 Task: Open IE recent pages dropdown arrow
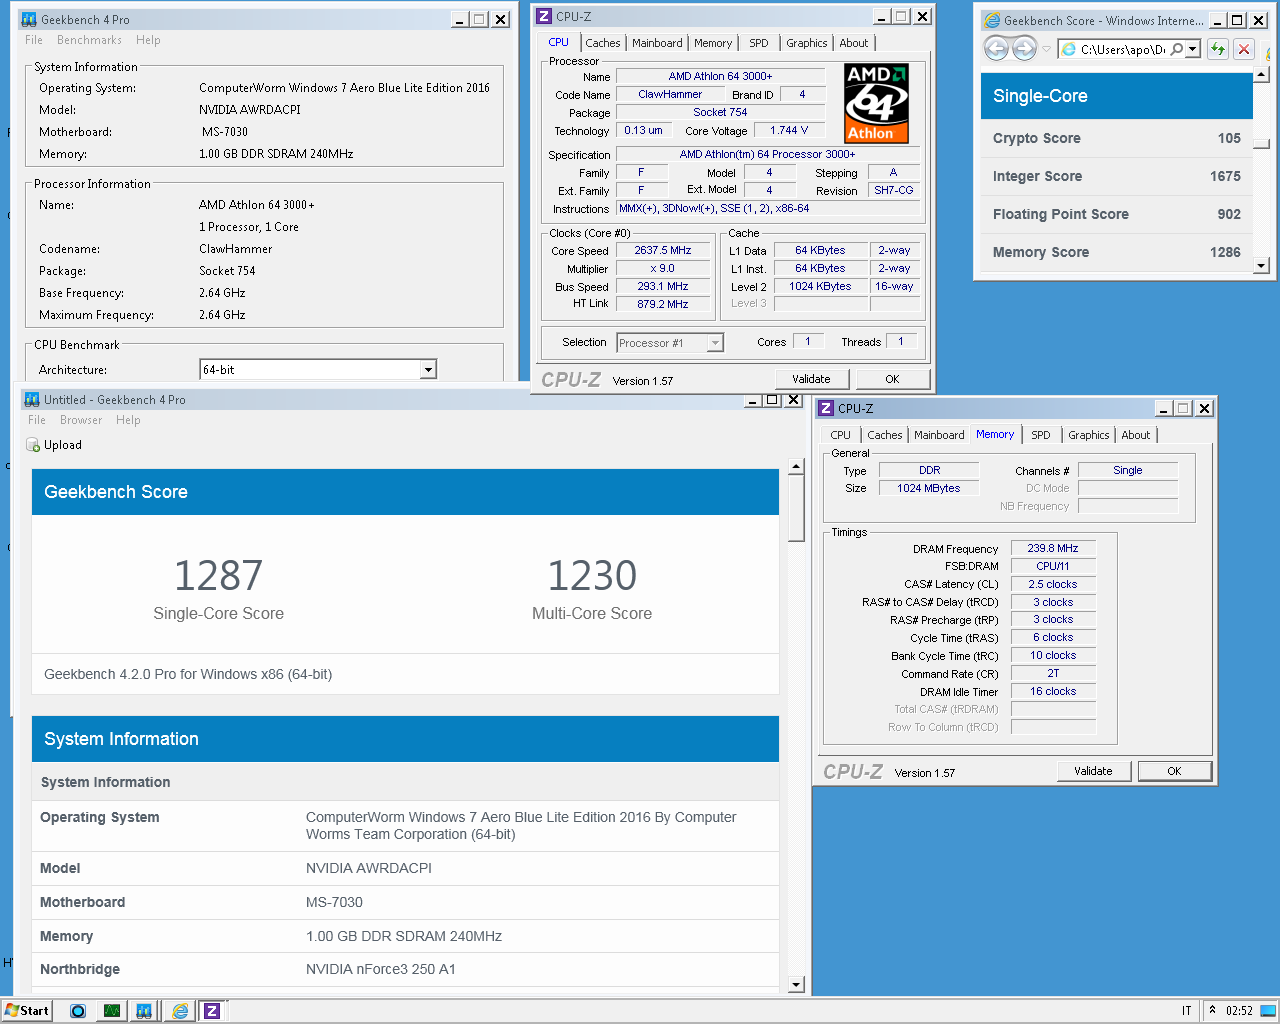[1046, 49]
